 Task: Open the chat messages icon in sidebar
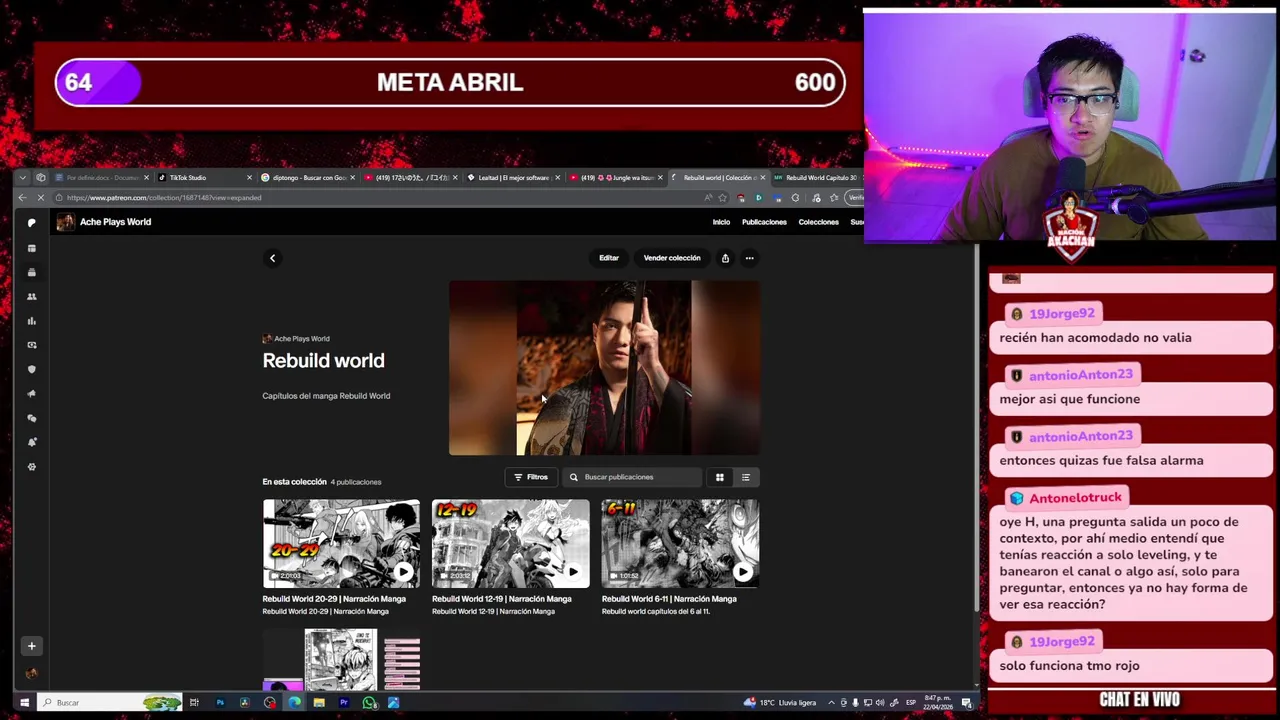click(32, 418)
